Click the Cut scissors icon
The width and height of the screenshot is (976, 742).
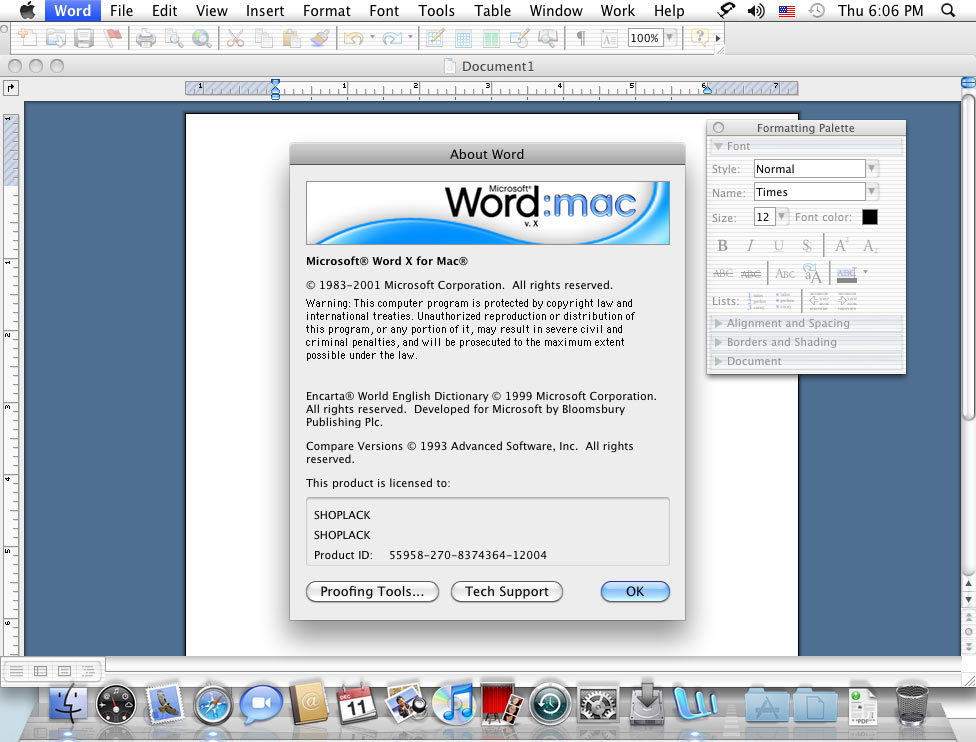point(236,38)
